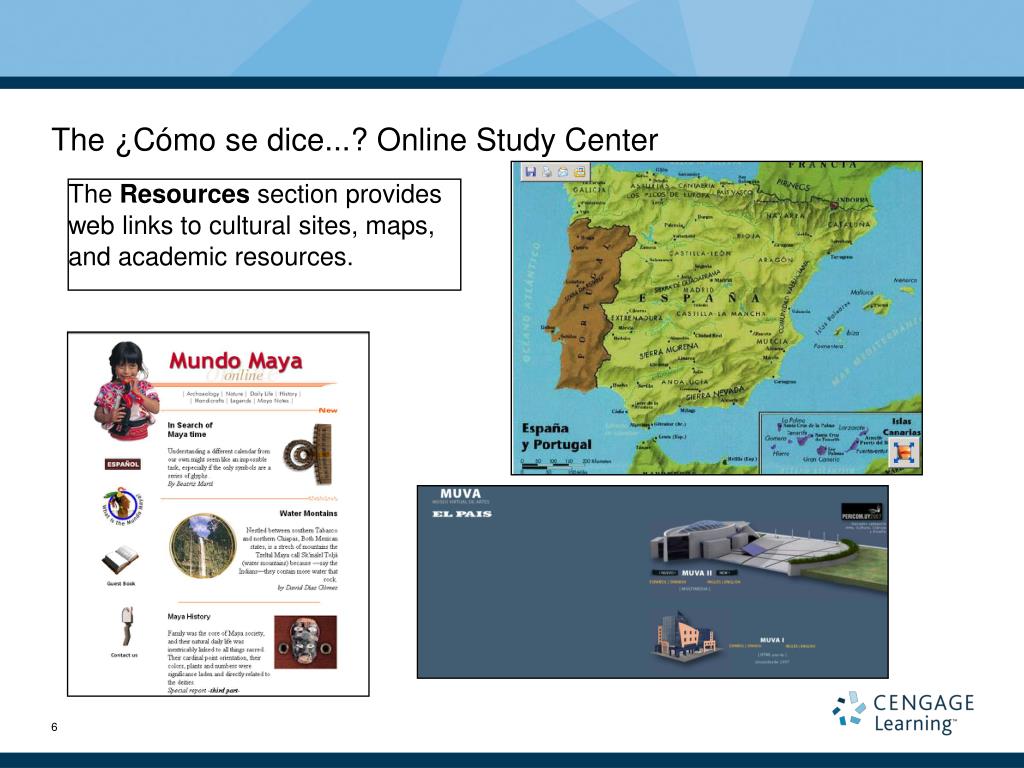
Task: Open the Maya Notes menu link
Action: (x=273, y=401)
